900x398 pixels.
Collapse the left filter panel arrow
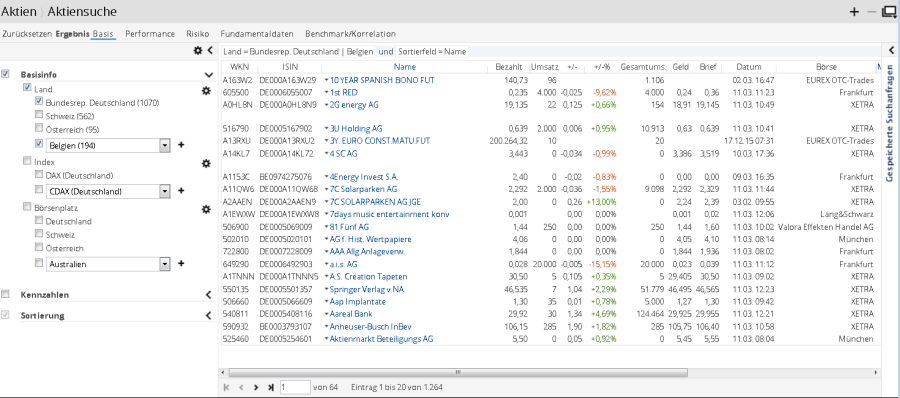[x=210, y=51]
